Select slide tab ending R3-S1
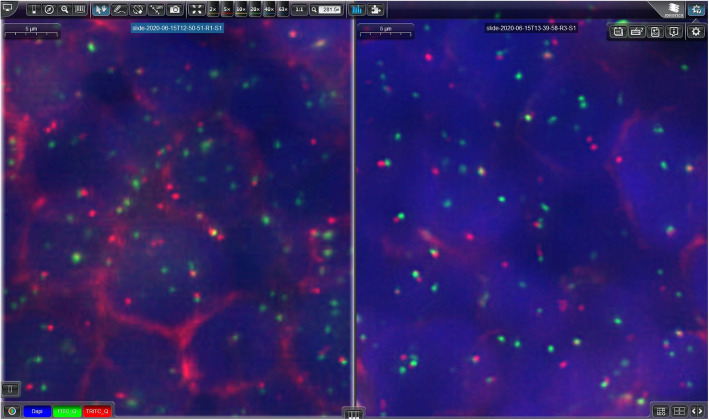Screen dimensions: 709x420 click(x=531, y=28)
